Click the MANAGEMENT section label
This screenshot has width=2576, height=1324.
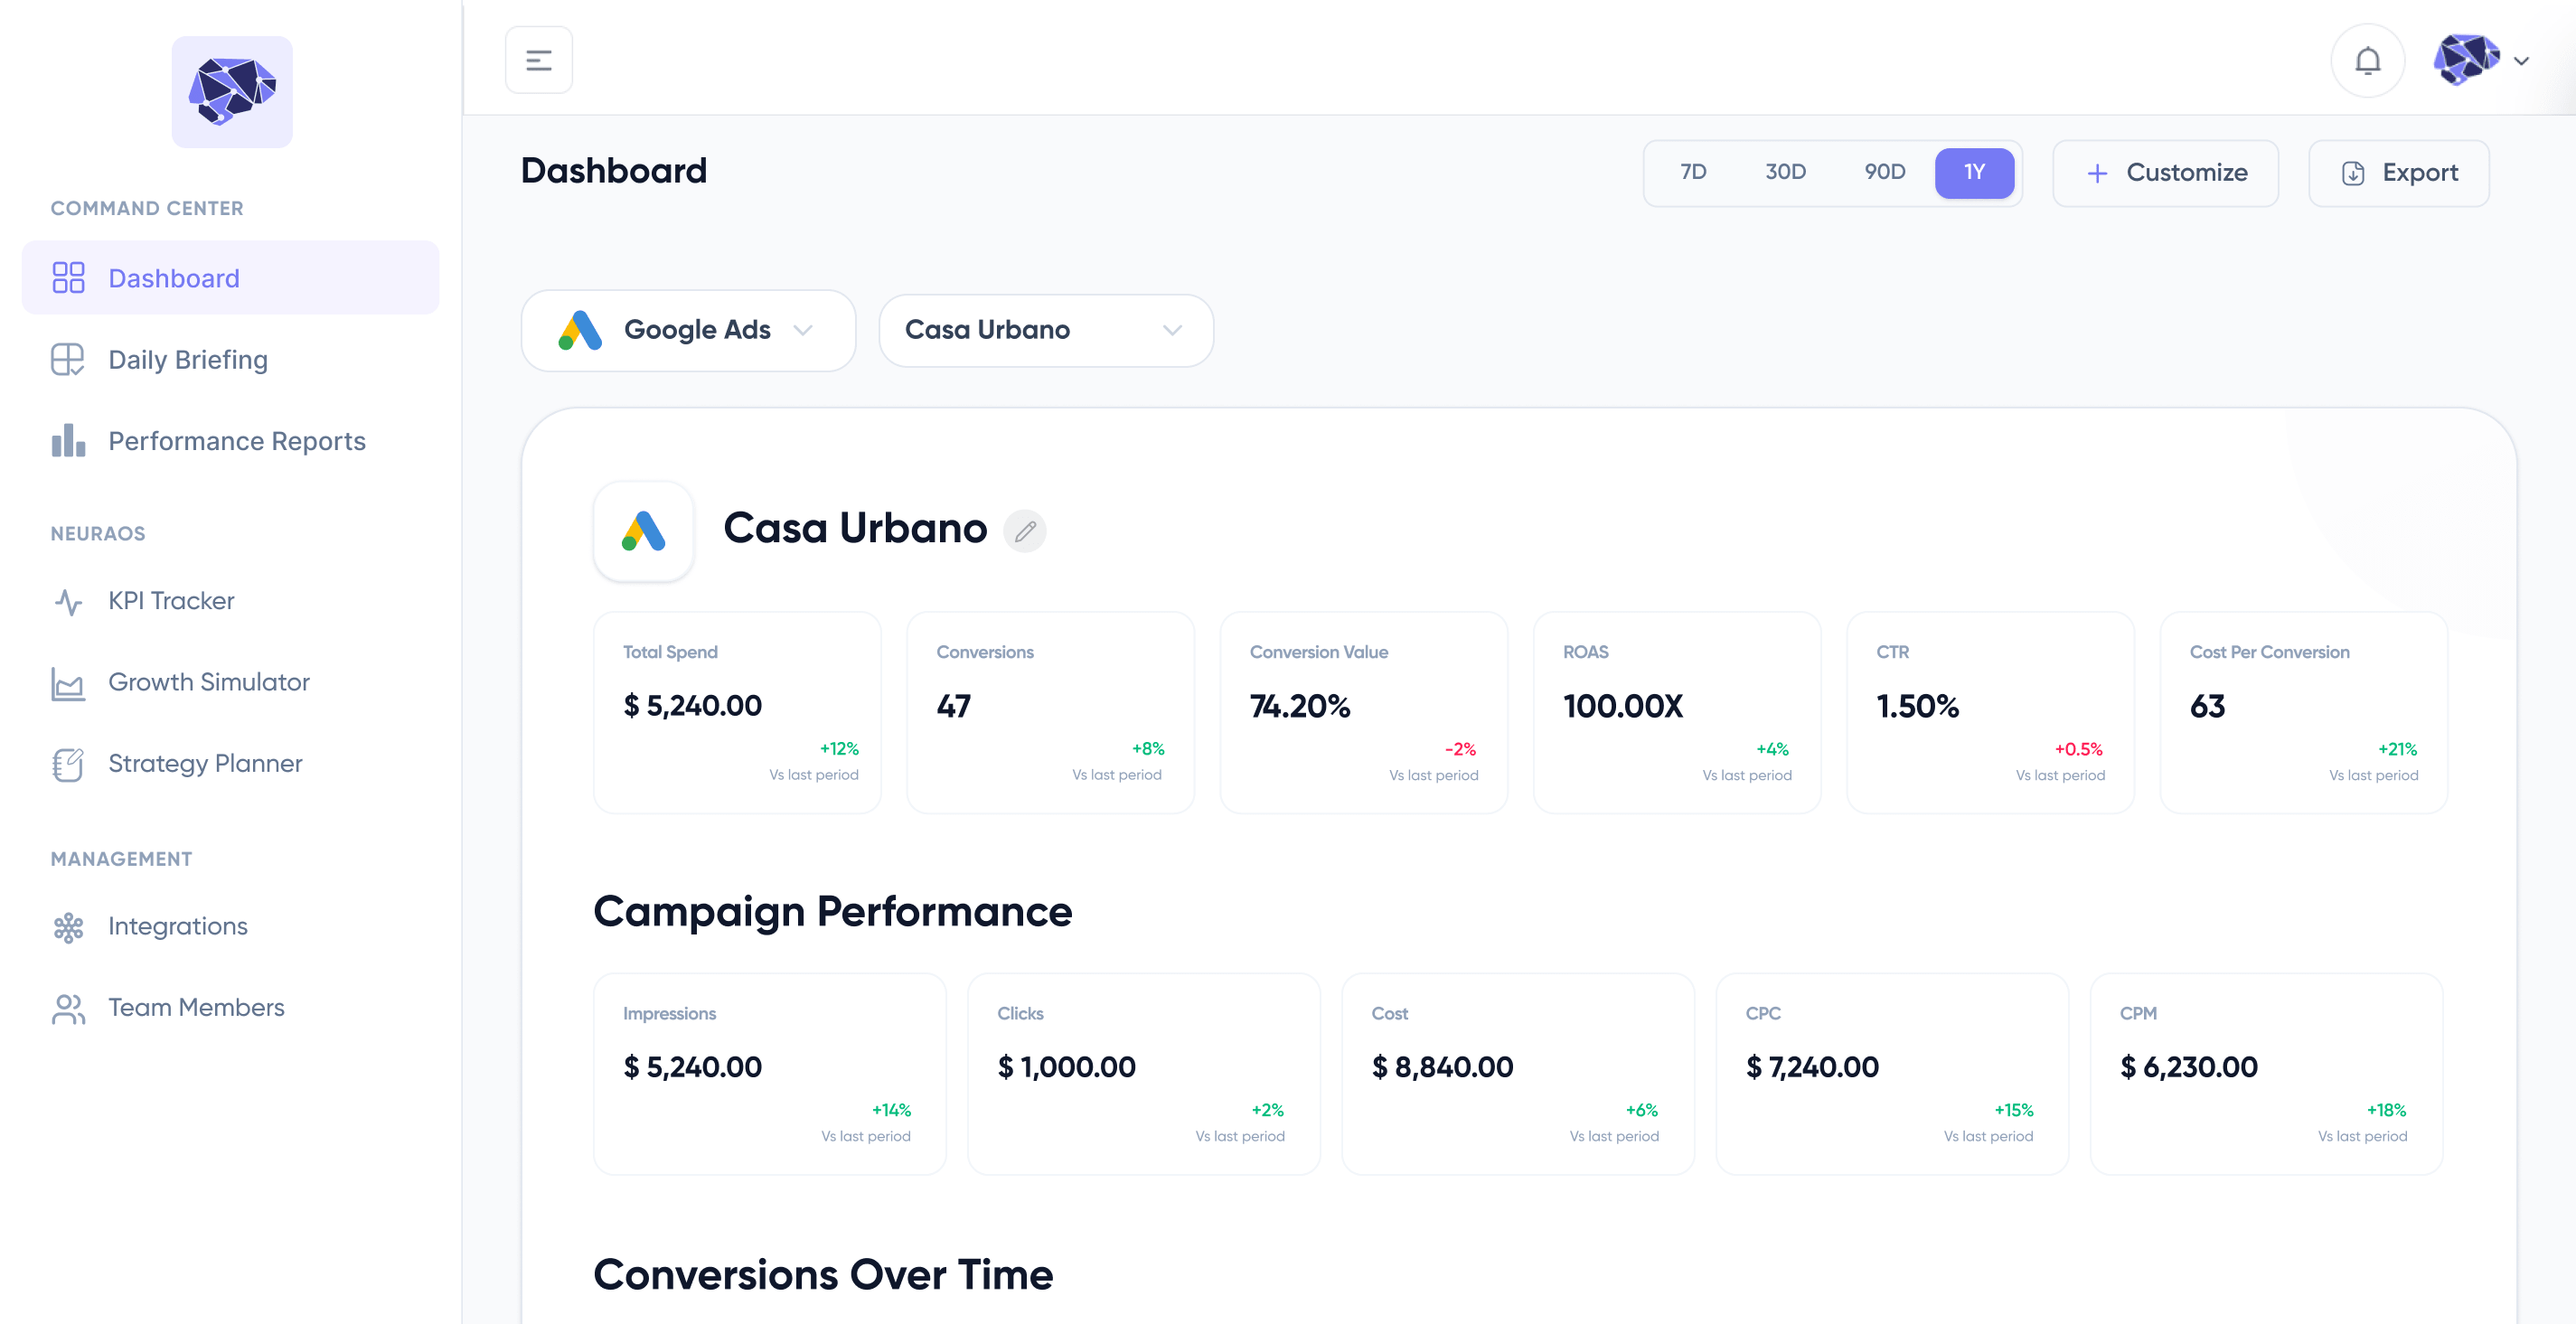pos(122,859)
